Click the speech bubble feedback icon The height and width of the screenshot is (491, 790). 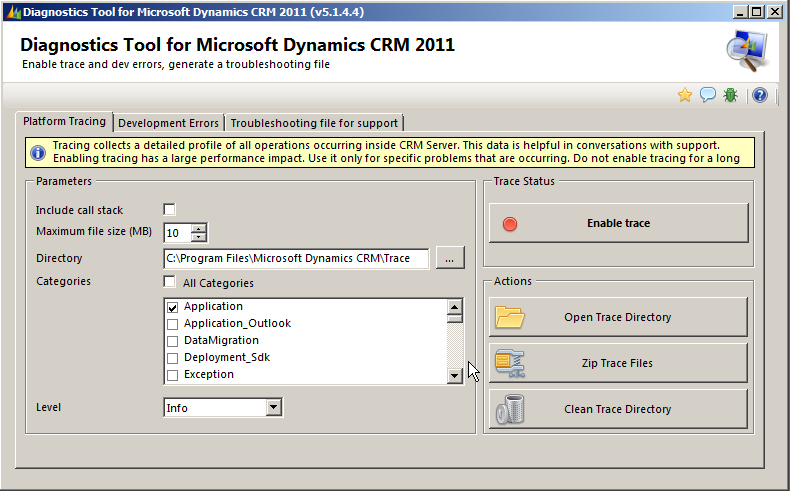(x=708, y=95)
